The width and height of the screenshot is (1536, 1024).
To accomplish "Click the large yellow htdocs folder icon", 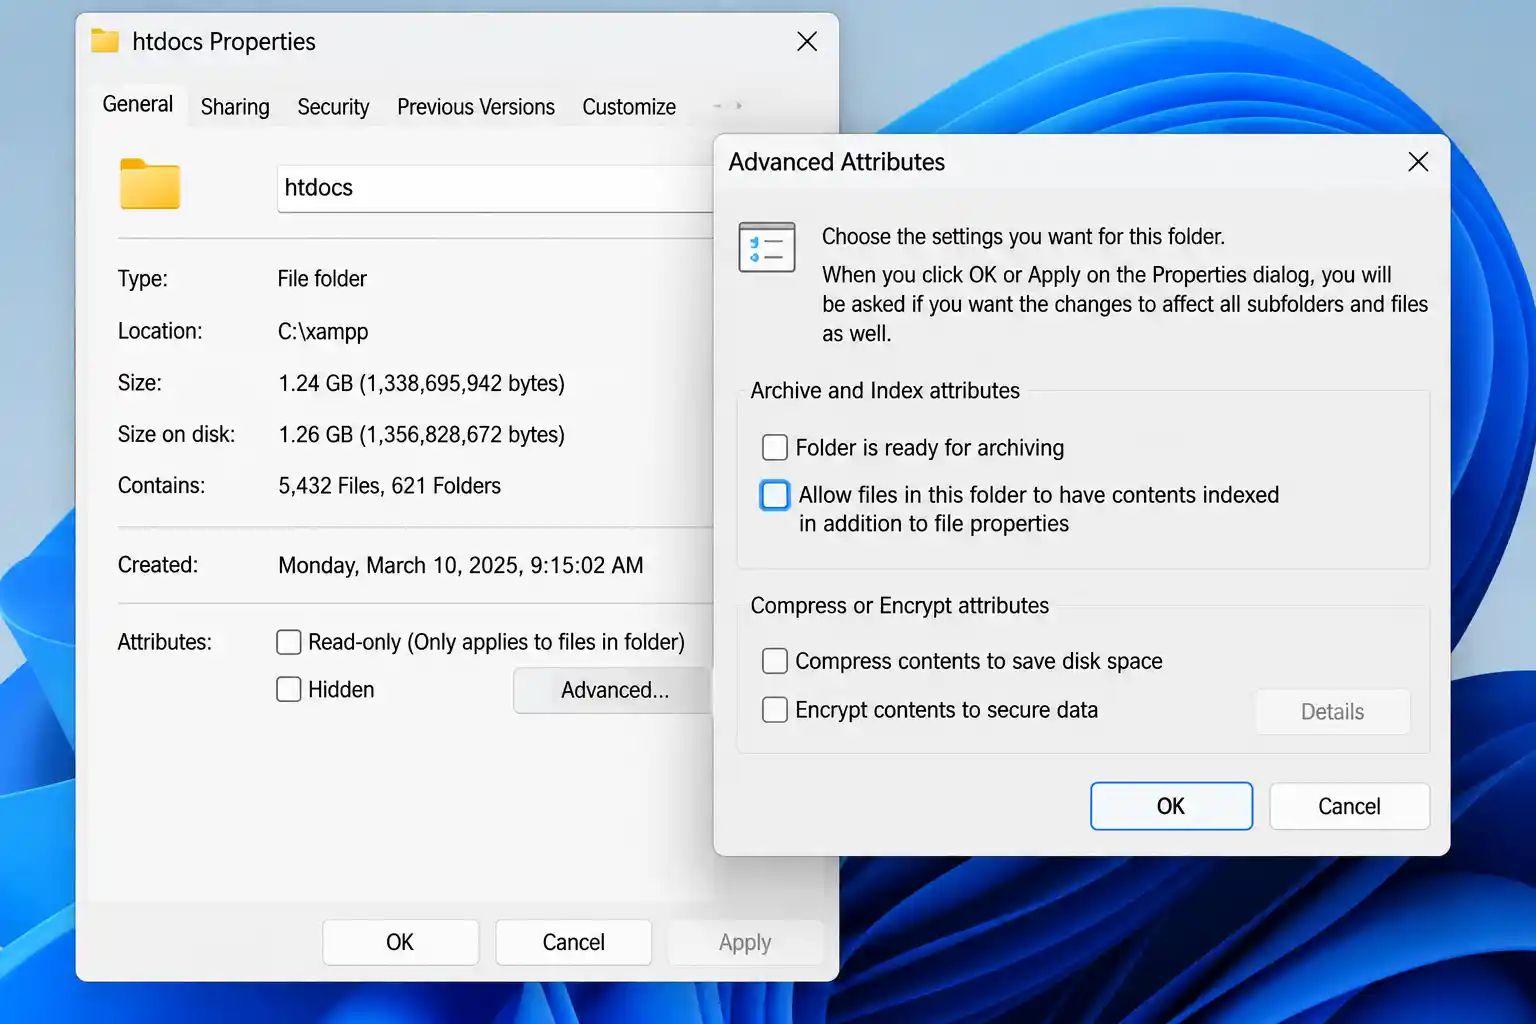I will [x=150, y=184].
